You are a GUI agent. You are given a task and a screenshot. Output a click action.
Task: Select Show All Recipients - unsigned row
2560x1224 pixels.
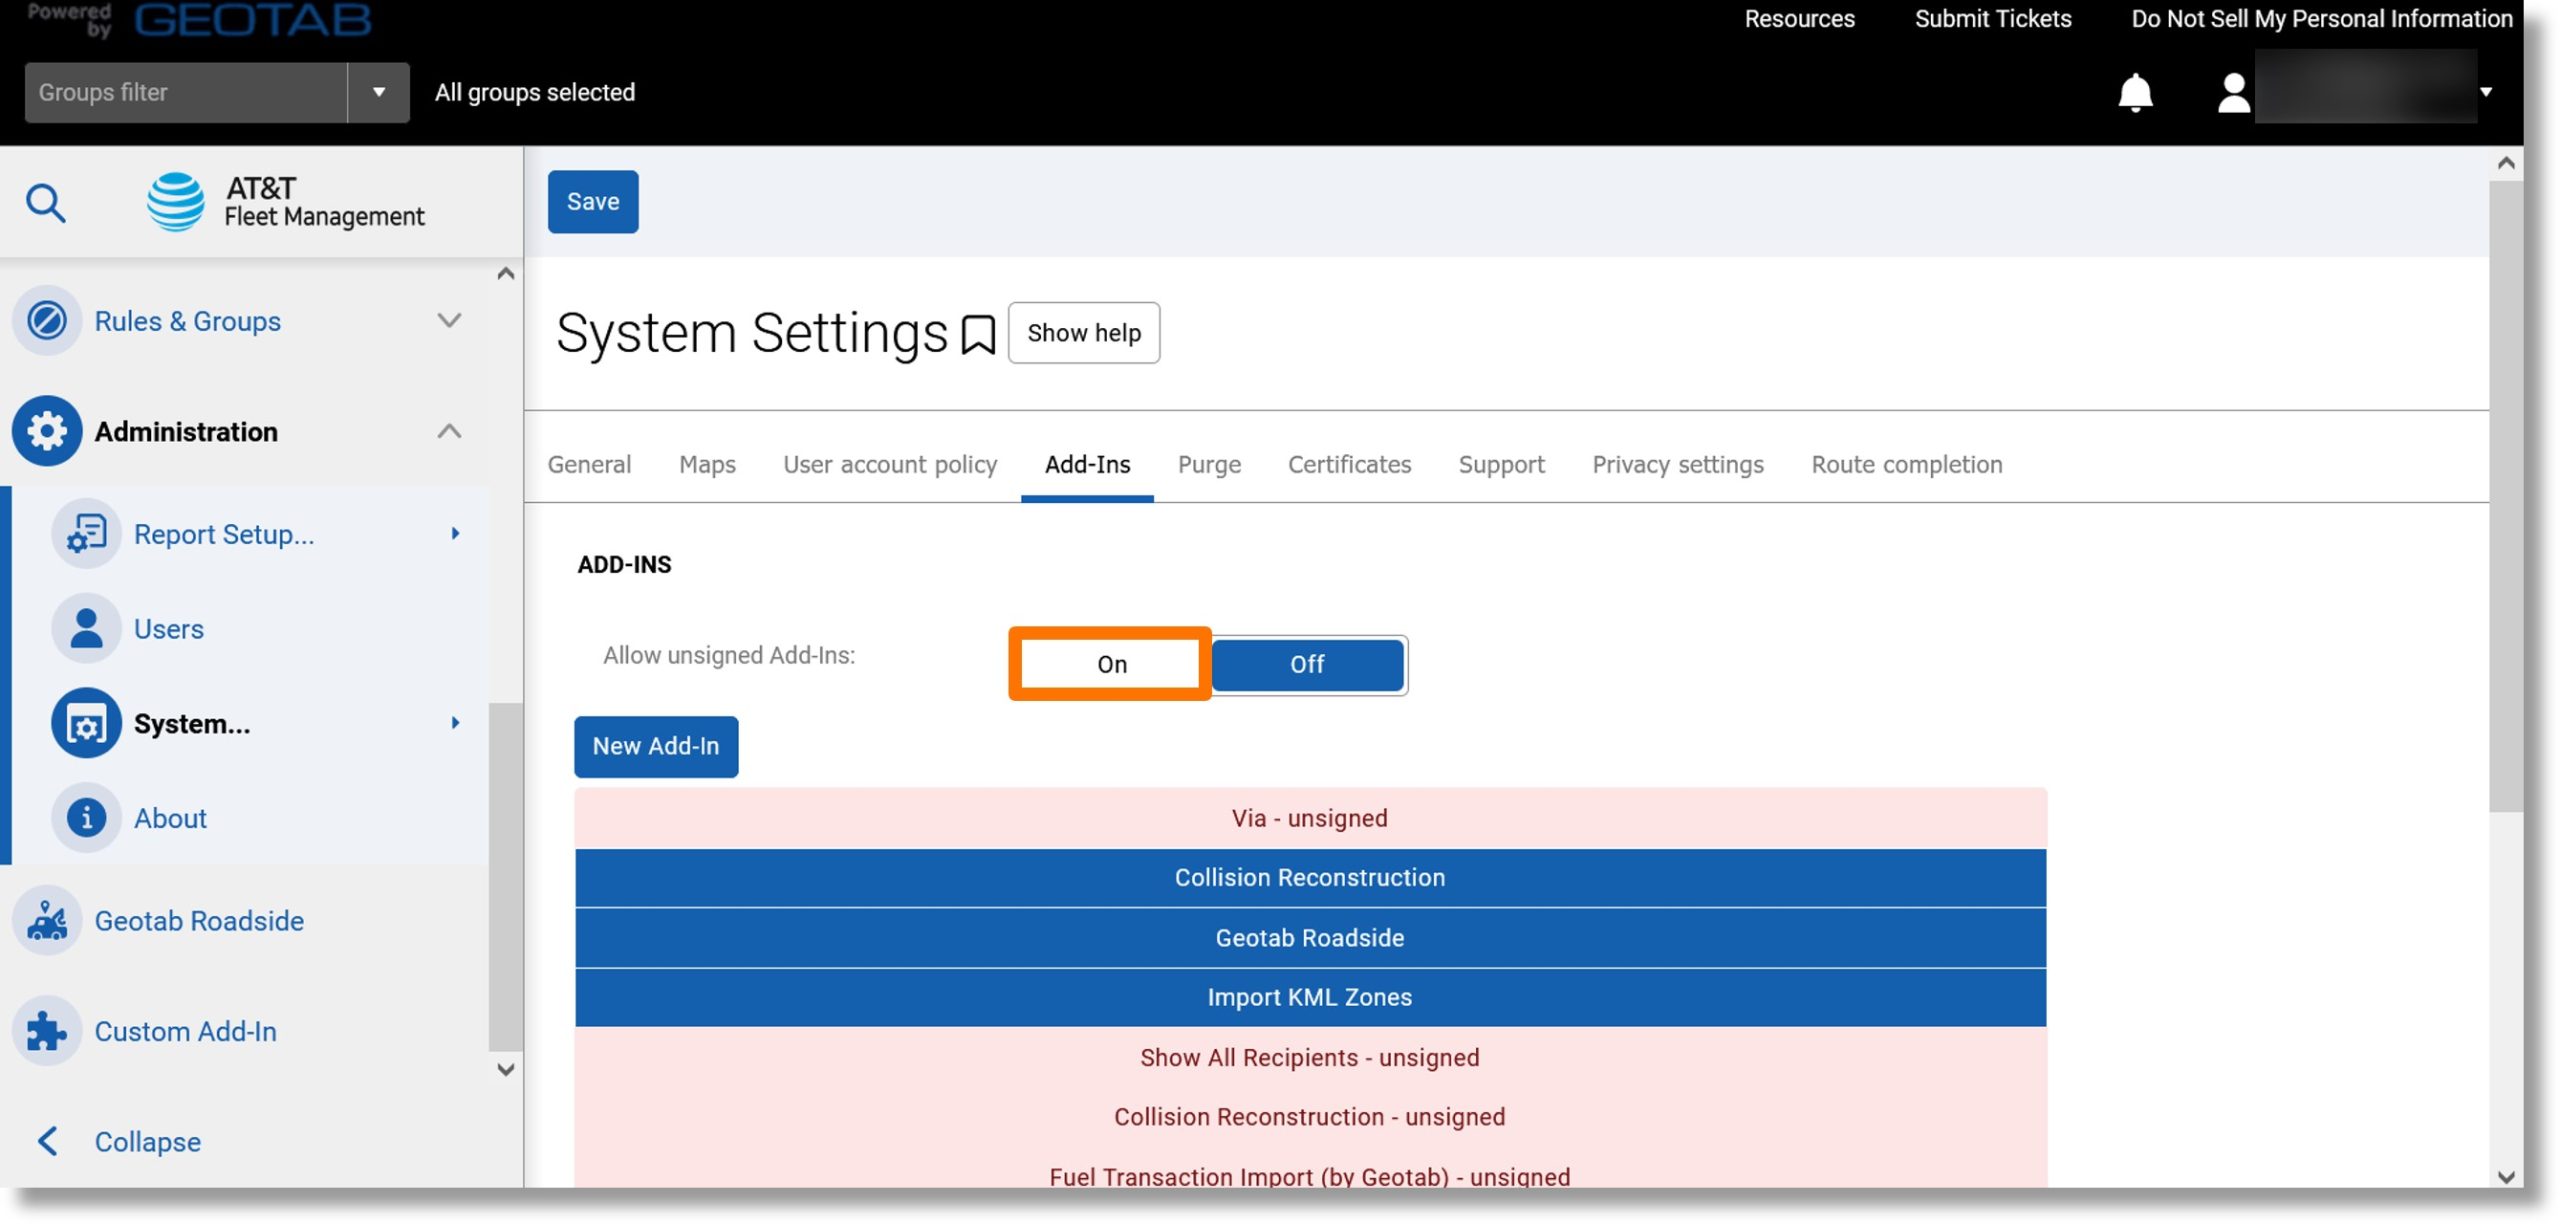click(1310, 1058)
